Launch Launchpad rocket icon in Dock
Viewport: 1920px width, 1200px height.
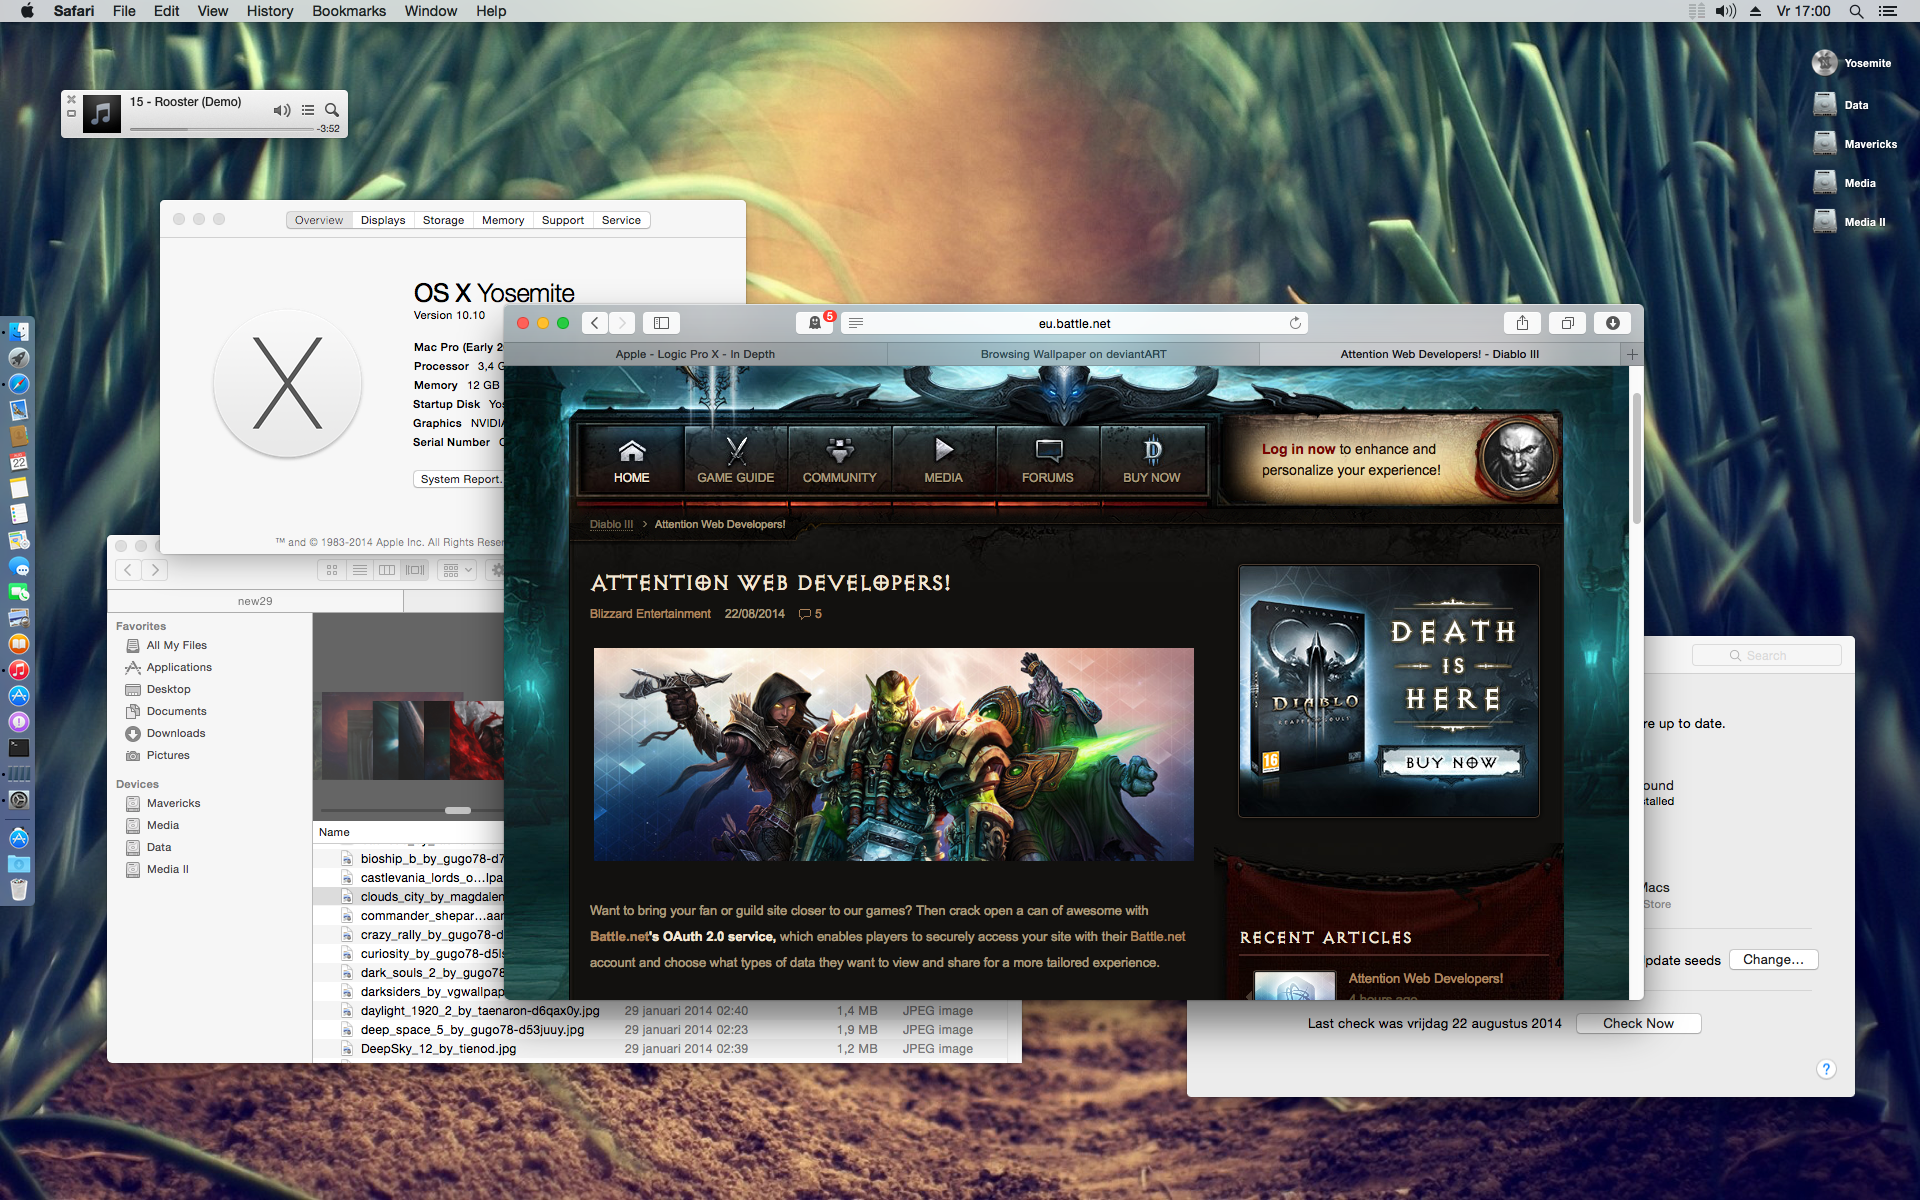tap(19, 358)
